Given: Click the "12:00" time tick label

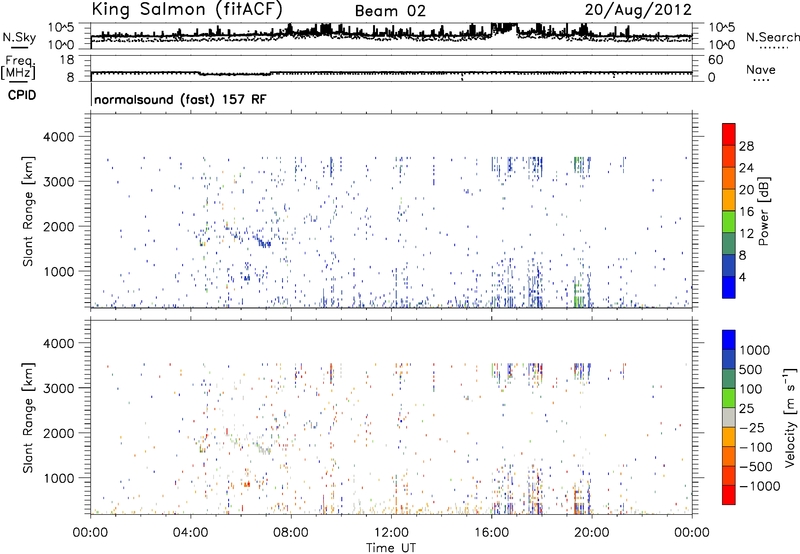Looking at the screenshot, I should [391, 533].
